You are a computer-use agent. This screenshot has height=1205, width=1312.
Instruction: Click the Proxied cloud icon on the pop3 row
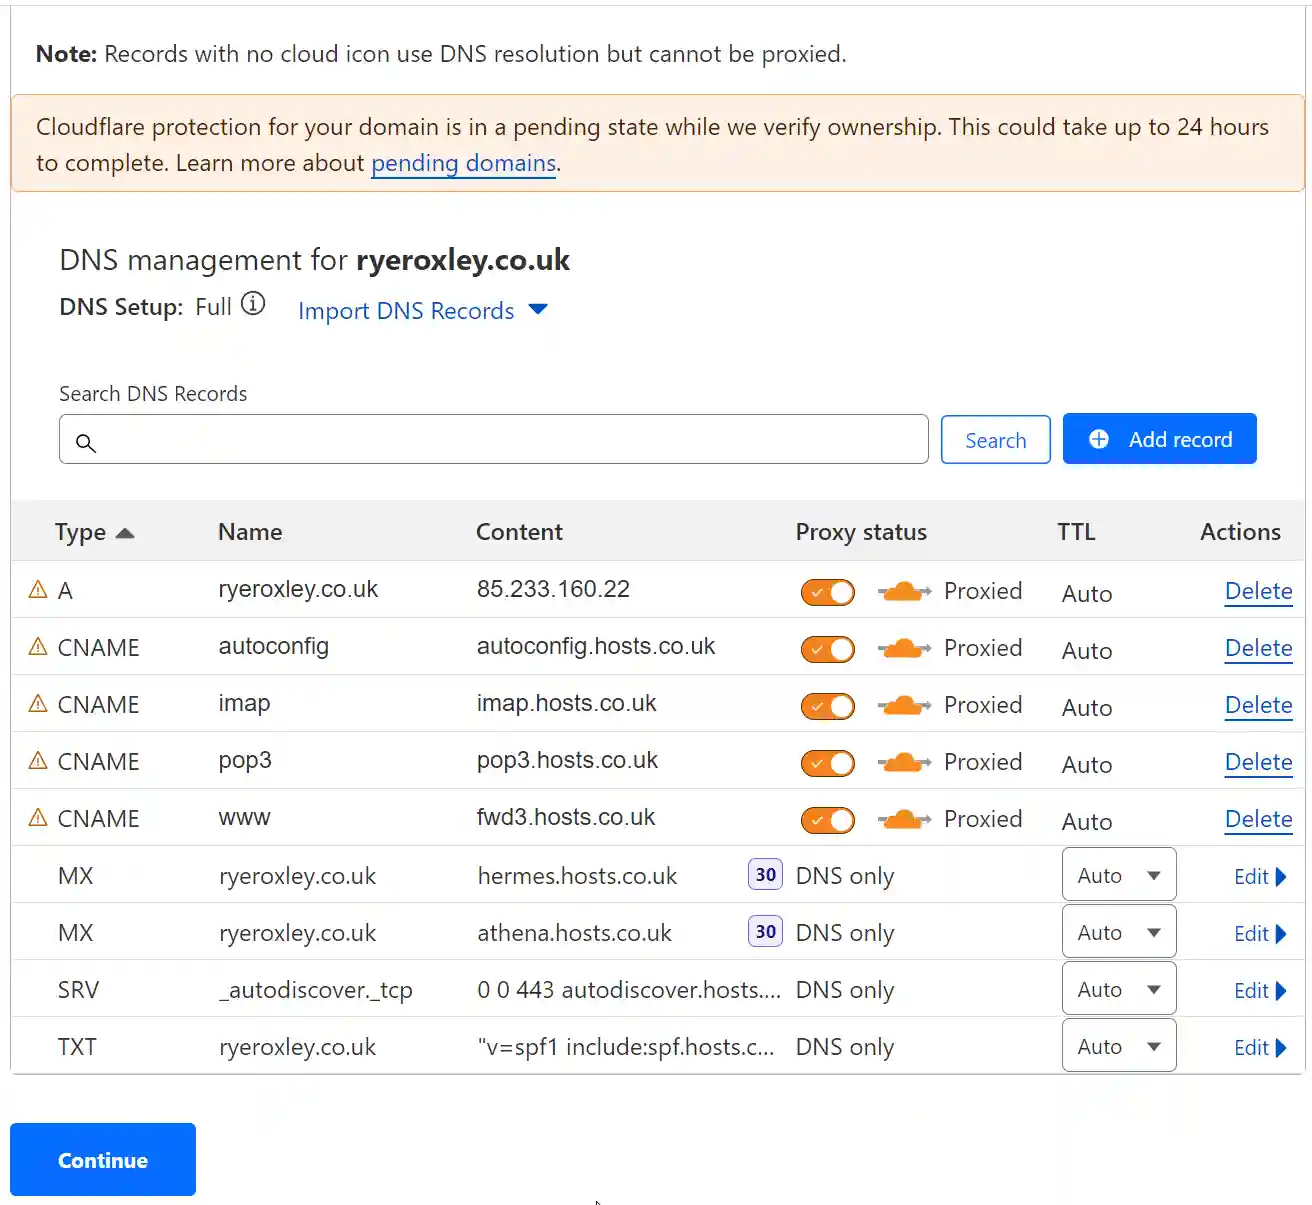click(903, 762)
